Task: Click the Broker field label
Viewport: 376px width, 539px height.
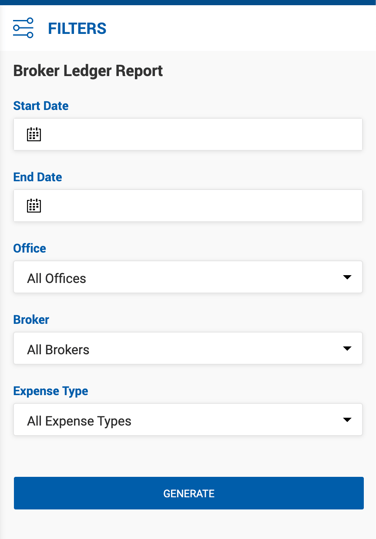Action: pos(31,319)
